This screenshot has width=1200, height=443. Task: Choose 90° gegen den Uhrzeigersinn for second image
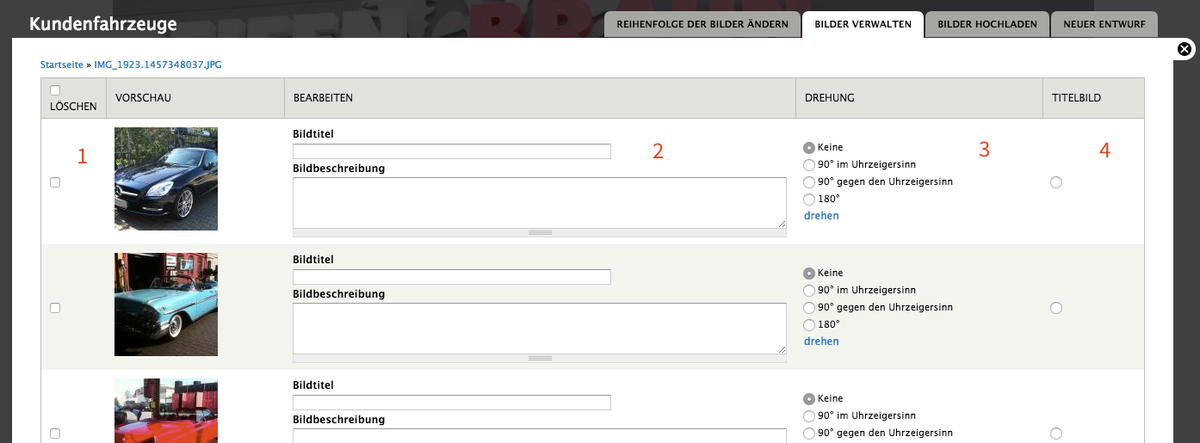[810, 307]
